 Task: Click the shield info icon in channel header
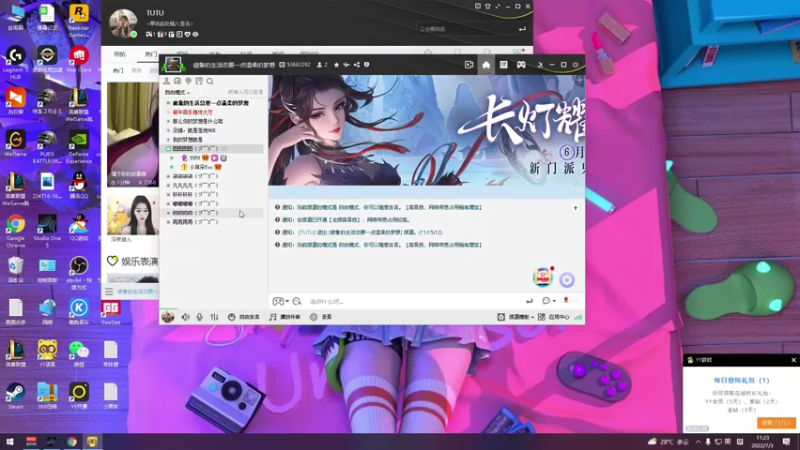(x=366, y=65)
